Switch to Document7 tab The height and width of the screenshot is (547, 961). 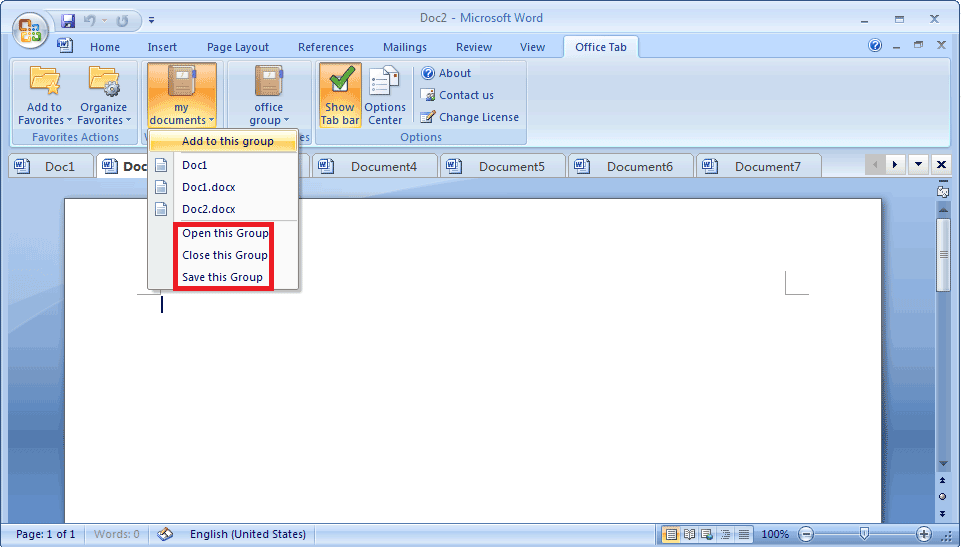[759, 166]
